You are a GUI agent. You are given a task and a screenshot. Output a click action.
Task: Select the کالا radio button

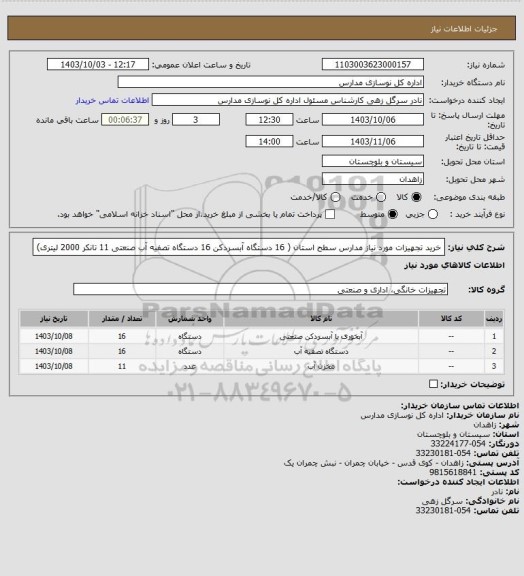pyautogui.click(x=416, y=197)
